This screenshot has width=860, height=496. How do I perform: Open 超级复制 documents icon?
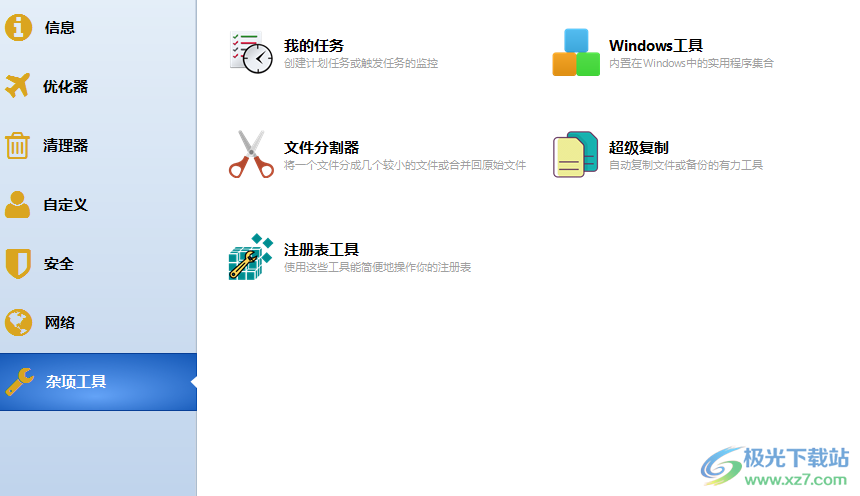(x=575, y=154)
